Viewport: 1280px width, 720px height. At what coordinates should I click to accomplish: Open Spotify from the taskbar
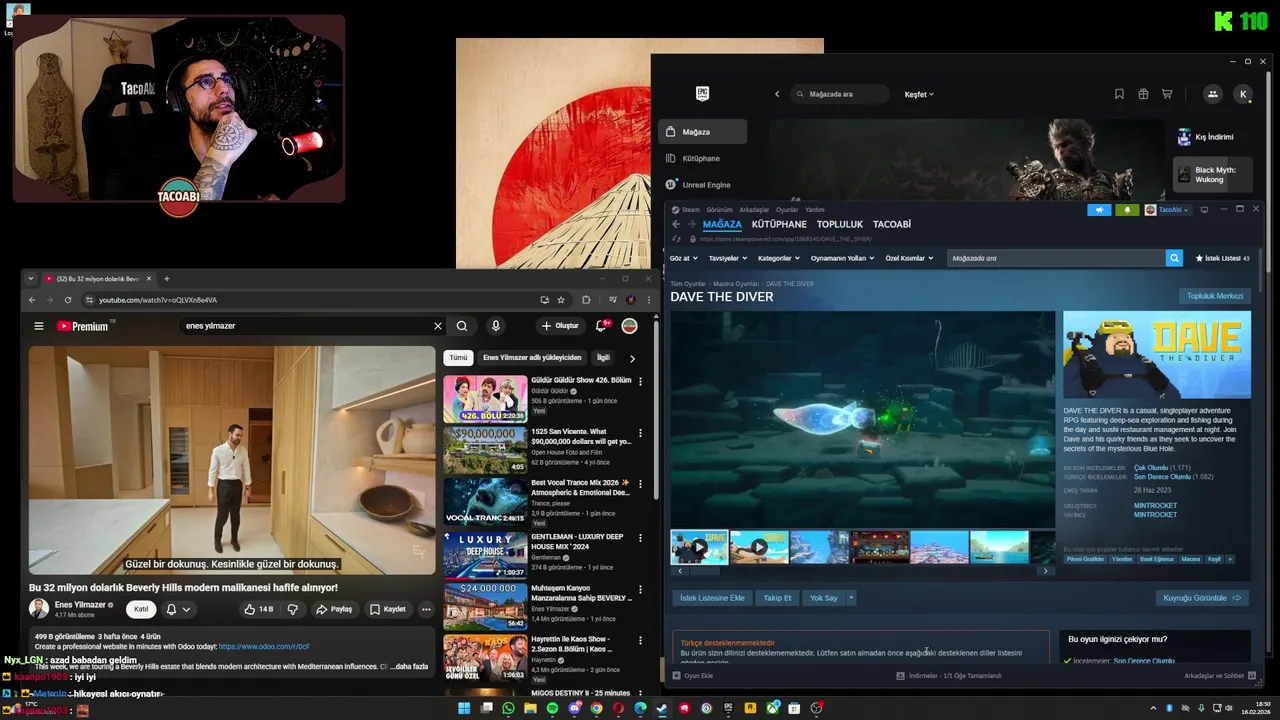point(553,708)
